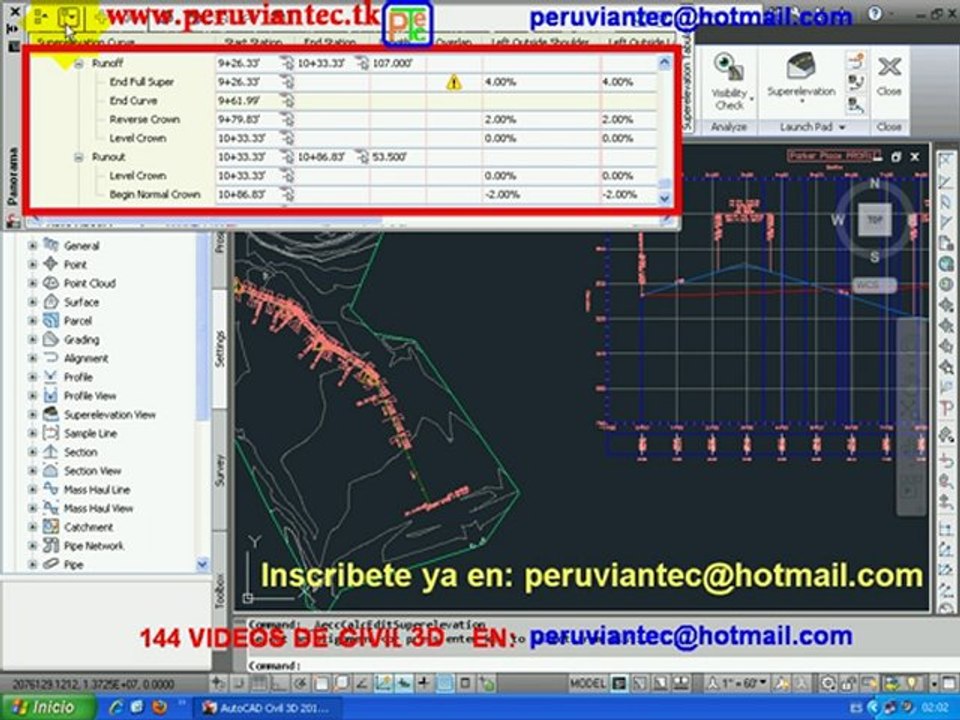Open the Visibility Check tool
Image resolution: width=960 pixels, height=720 pixels.
click(729, 82)
